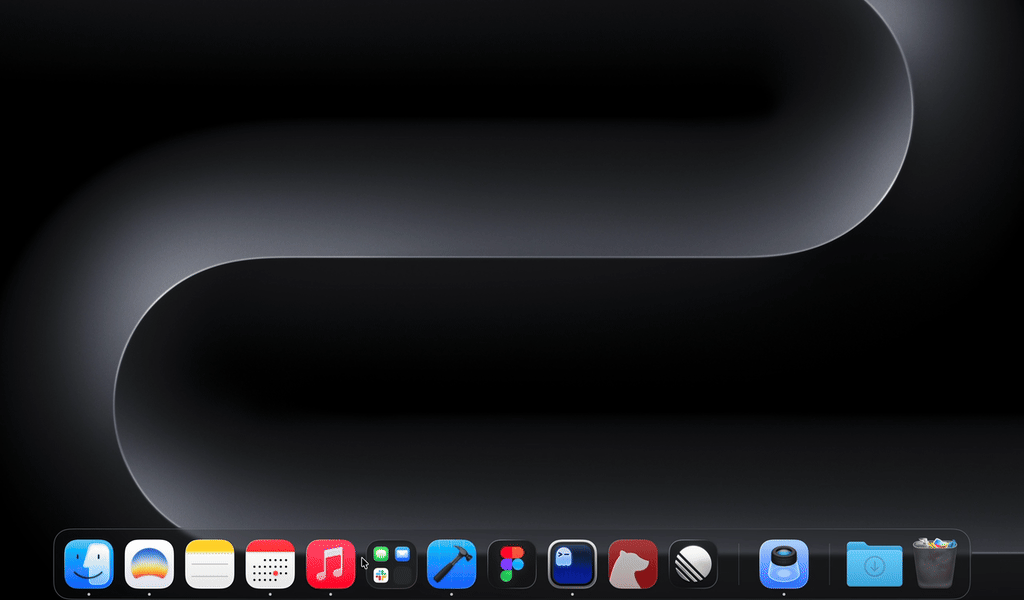The image size is (1024, 600).
Task: Open Finder from the Dock
Action: click(89, 564)
